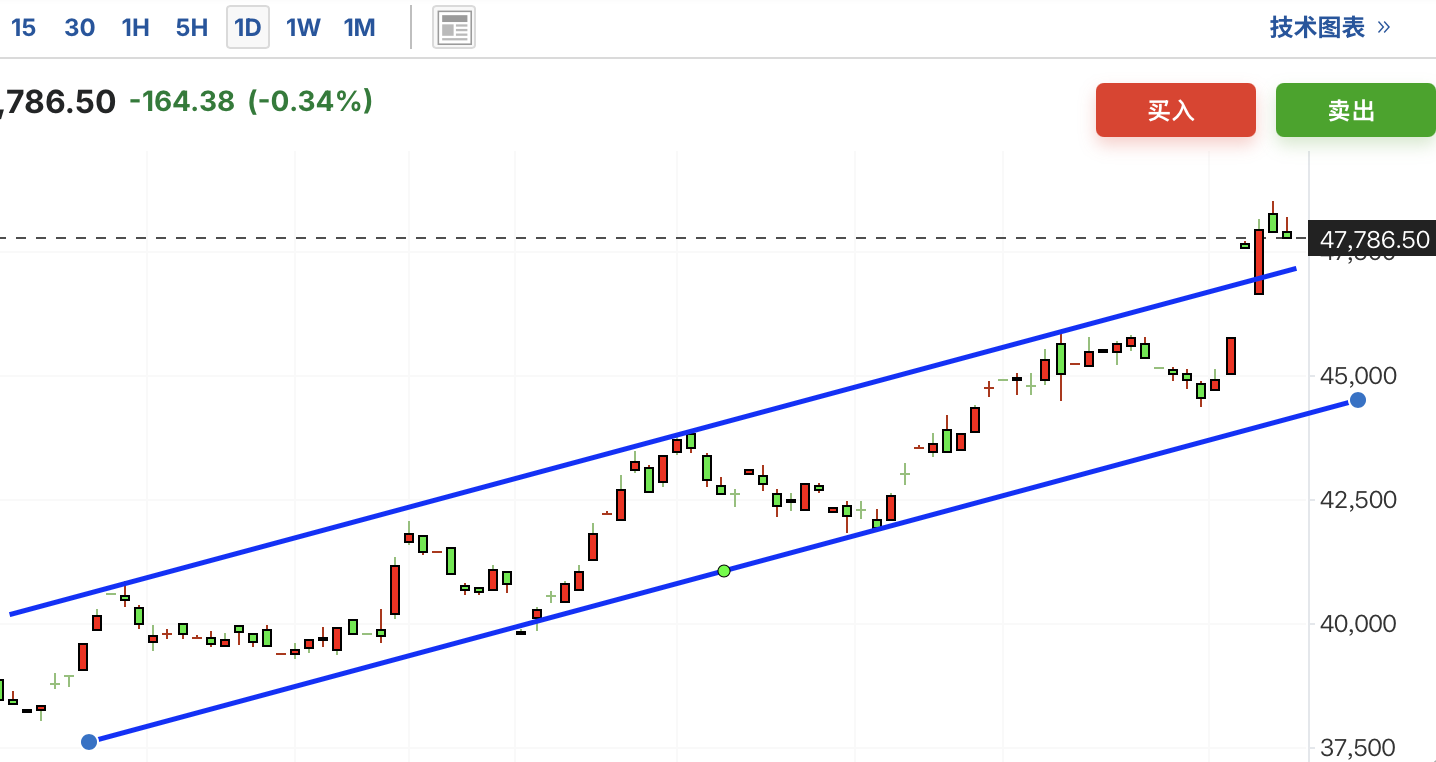Click the -164.38 (-0.34%) change value
The image size is (1436, 762).
(x=251, y=101)
